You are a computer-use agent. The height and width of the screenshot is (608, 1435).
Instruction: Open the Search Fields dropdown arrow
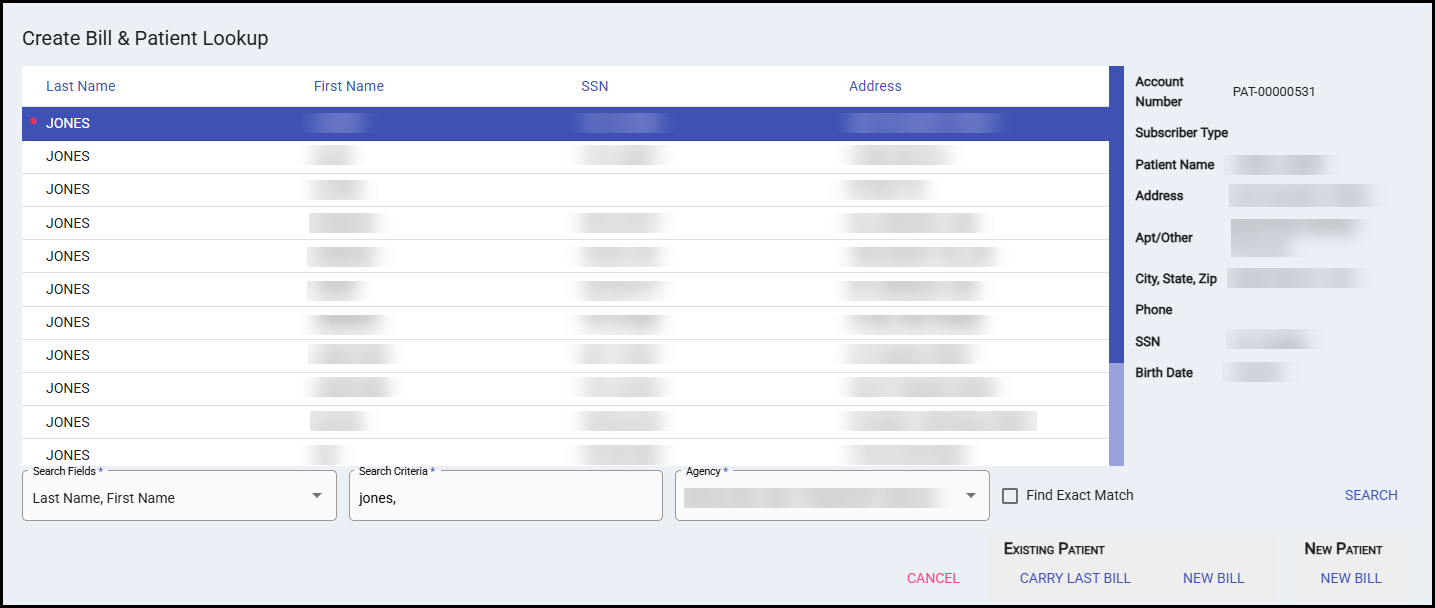click(316, 496)
